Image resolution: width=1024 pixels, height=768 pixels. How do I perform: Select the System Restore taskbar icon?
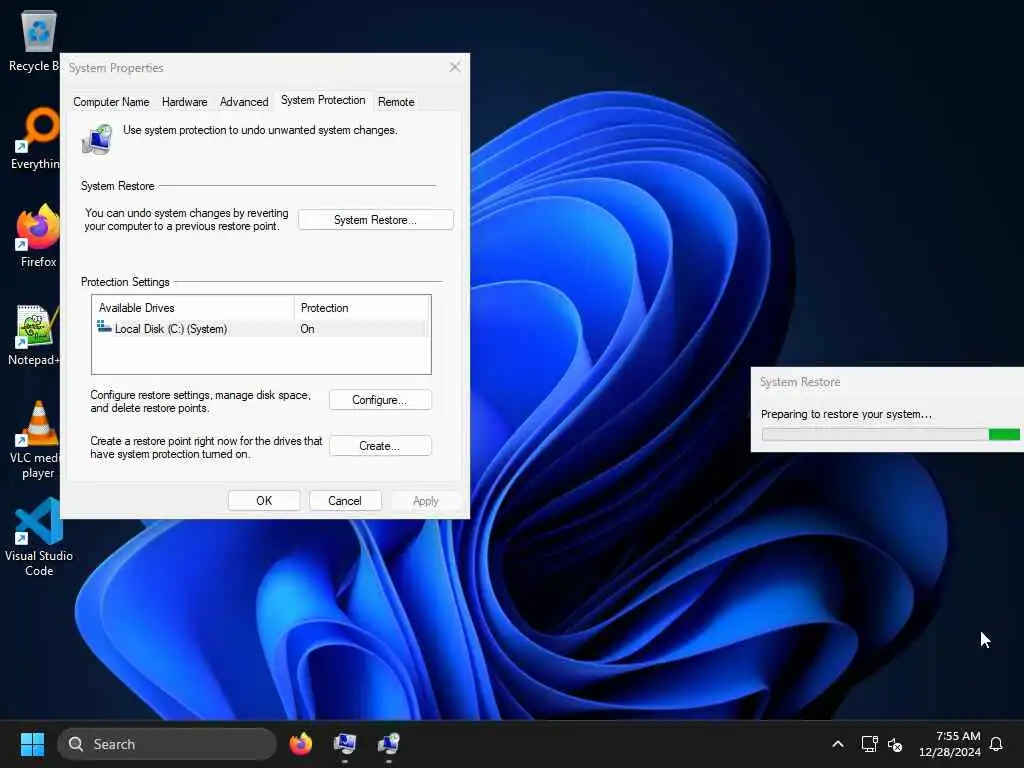pyautogui.click(x=389, y=744)
